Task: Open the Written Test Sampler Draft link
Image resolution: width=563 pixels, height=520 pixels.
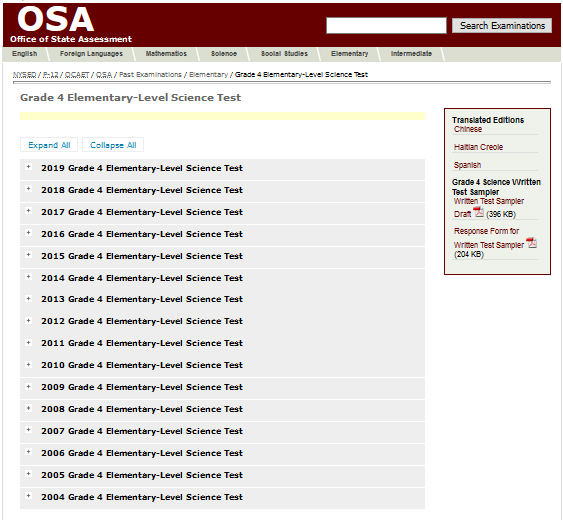Action: (x=489, y=208)
